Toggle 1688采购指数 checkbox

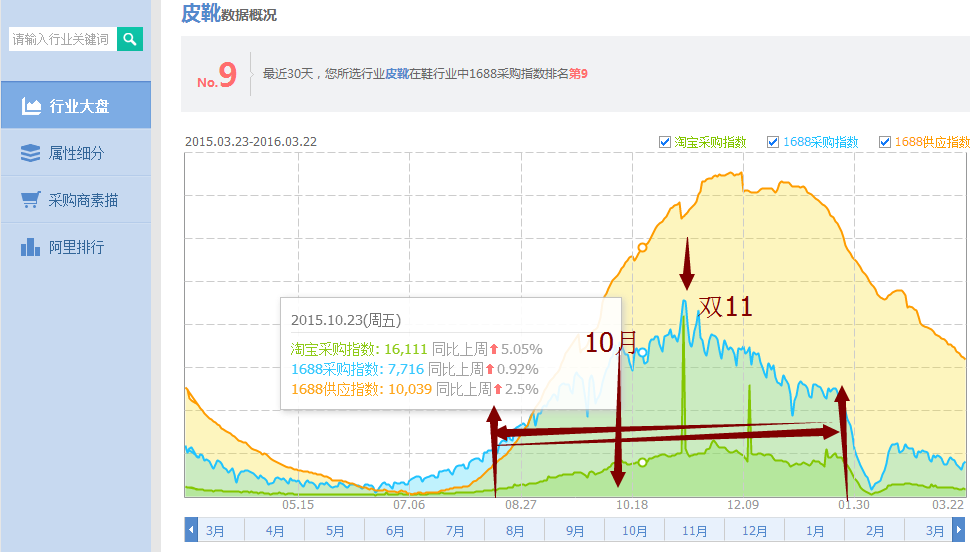(x=773, y=142)
